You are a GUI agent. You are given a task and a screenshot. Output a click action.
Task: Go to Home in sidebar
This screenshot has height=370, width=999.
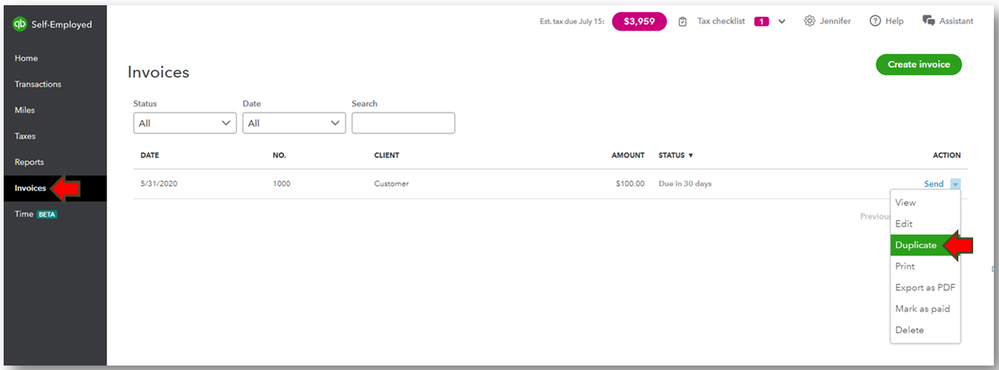click(26, 58)
